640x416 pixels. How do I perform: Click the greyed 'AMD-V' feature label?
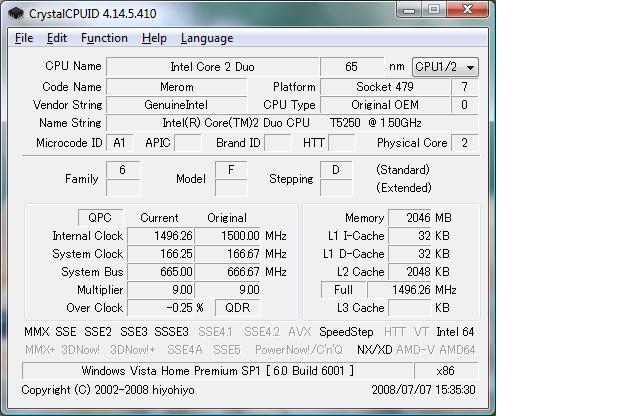click(416, 350)
